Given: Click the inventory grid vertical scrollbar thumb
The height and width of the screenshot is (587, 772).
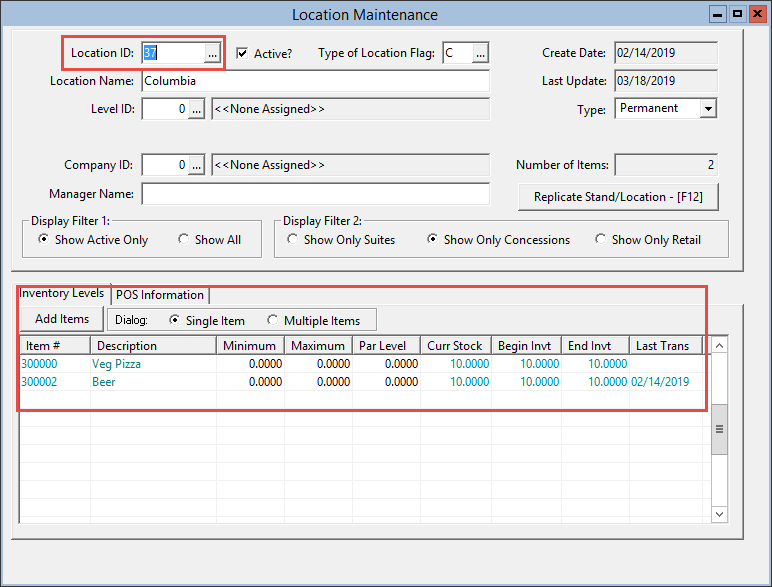Looking at the screenshot, I should point(718,428).
